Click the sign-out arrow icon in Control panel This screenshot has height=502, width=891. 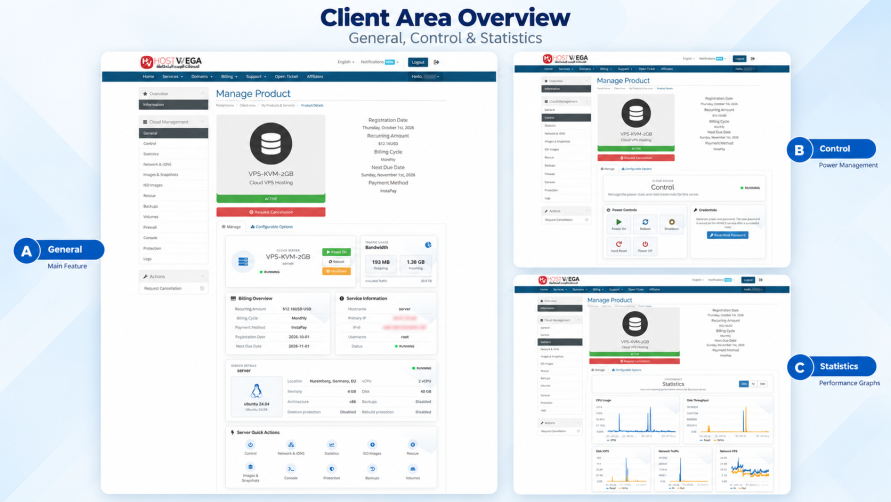[x=753, y=59]
